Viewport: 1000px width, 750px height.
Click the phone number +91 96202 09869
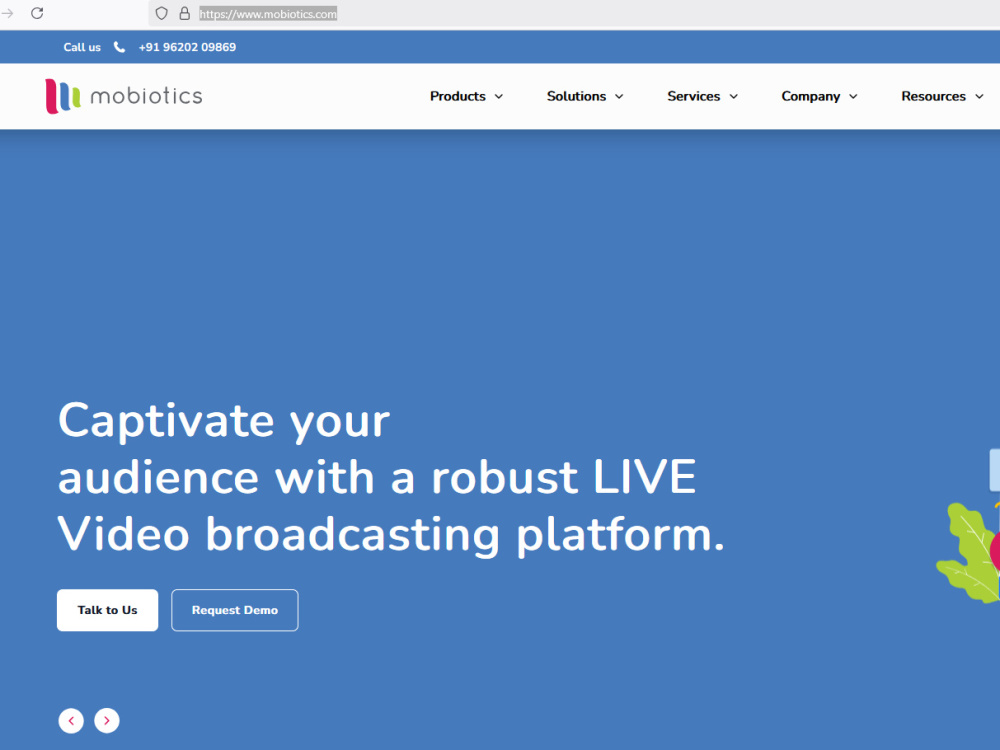coord(187,47)
